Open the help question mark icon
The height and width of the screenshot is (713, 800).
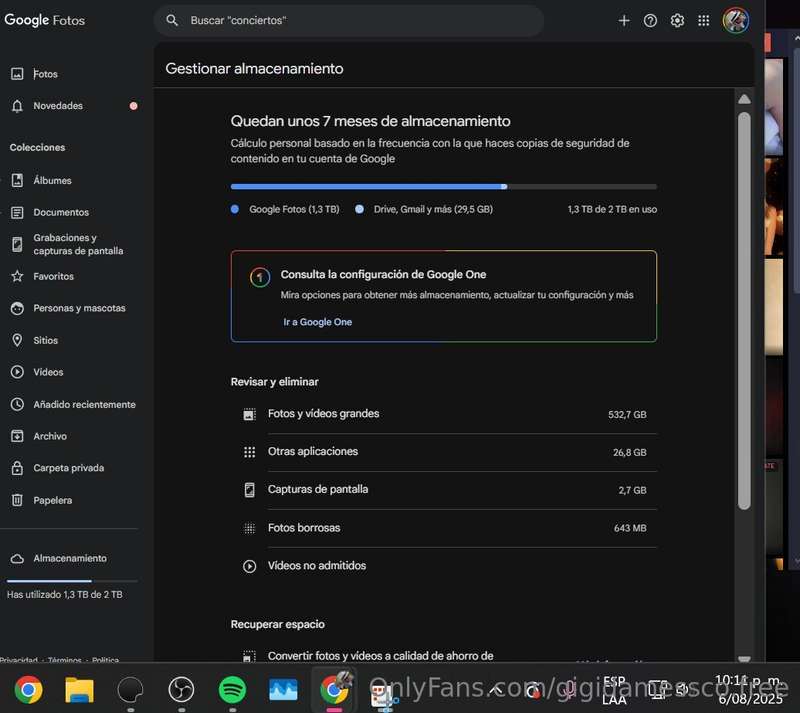pos(650,20)
